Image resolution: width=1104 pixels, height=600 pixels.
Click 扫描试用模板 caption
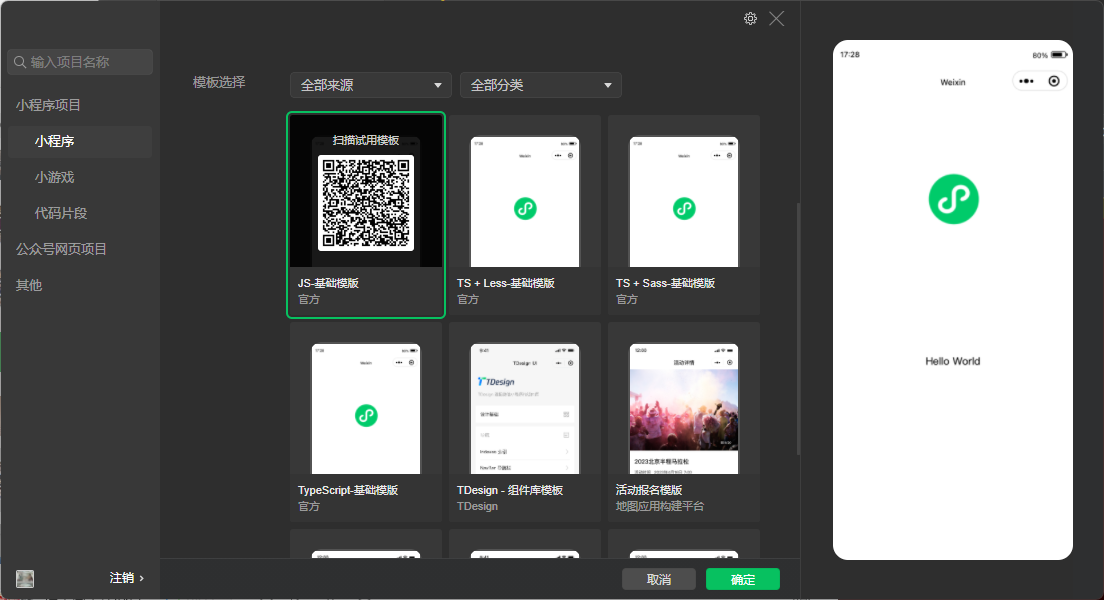(366, 140)
